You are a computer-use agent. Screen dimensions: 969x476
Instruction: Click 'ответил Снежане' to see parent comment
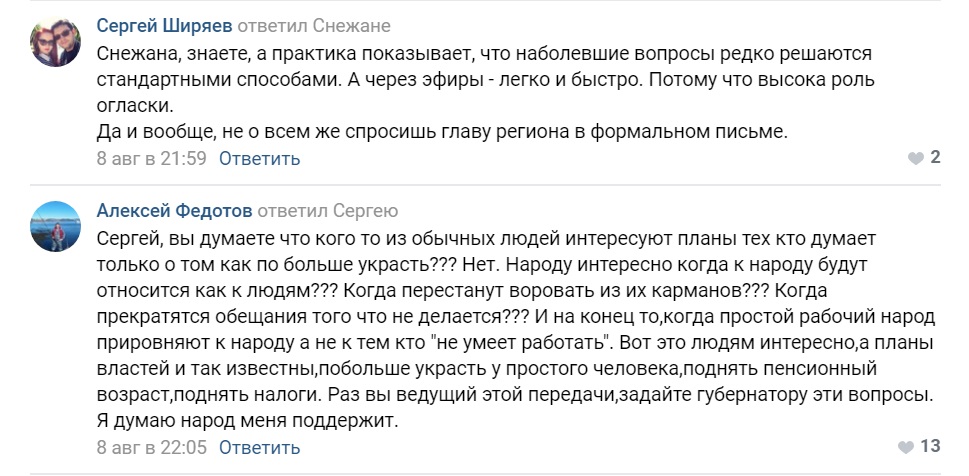point(314,26)
